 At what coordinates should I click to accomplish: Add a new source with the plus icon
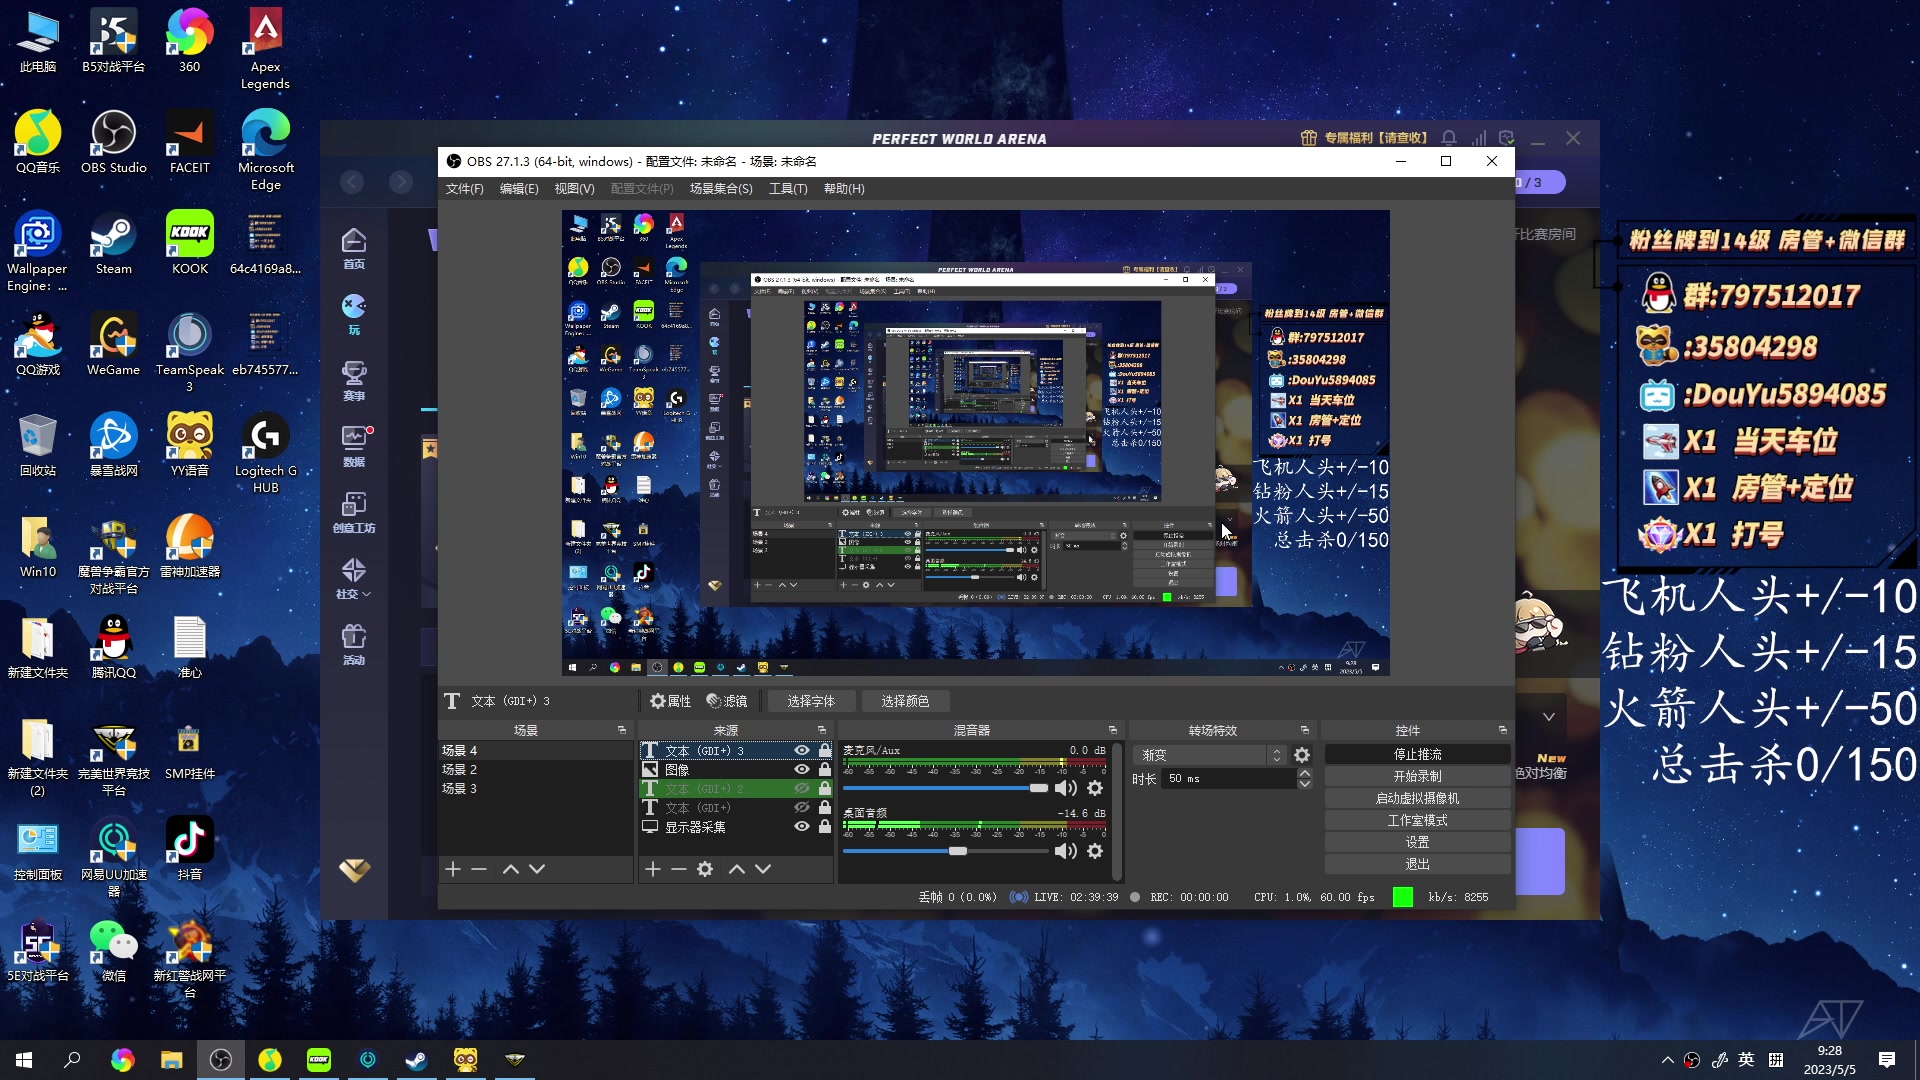653,869
